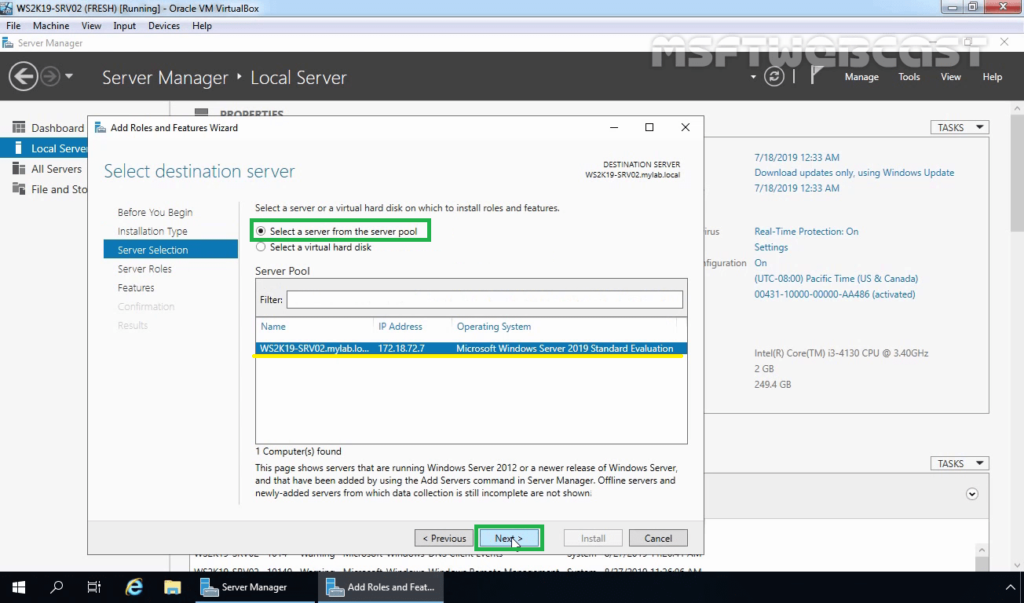Go to Before You Begin wizard step
Screen dimensions: 1024x603
point(155,212)
